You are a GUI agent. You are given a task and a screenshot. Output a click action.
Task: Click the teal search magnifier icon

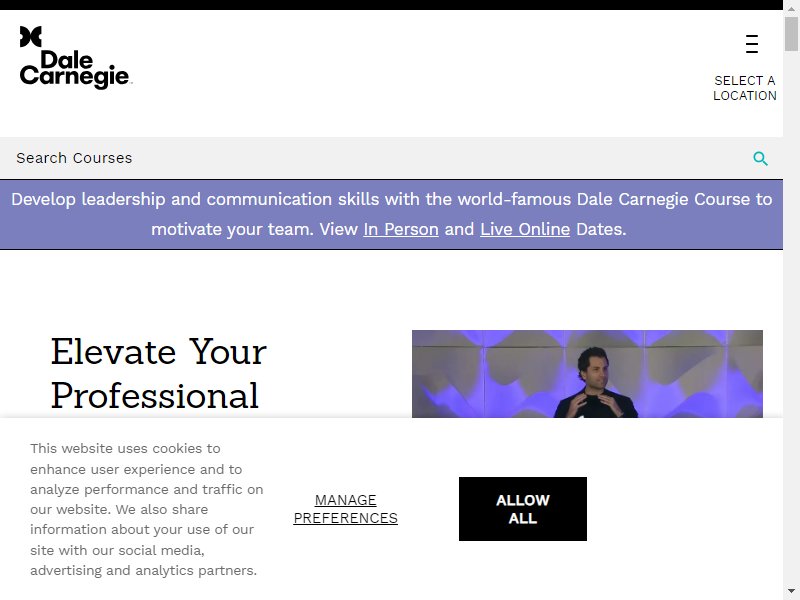(760, 159)
